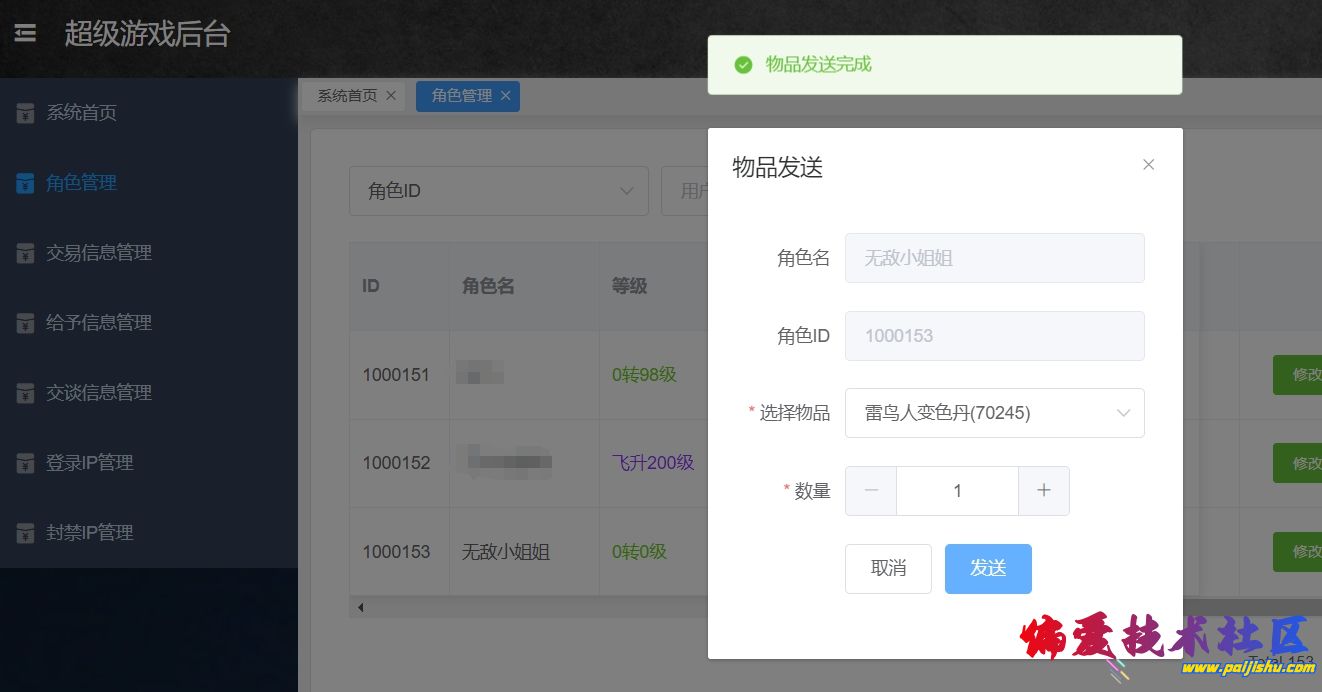Open the 角色ID filter dropdown
1322x692 pixels.
coord(498,190)
